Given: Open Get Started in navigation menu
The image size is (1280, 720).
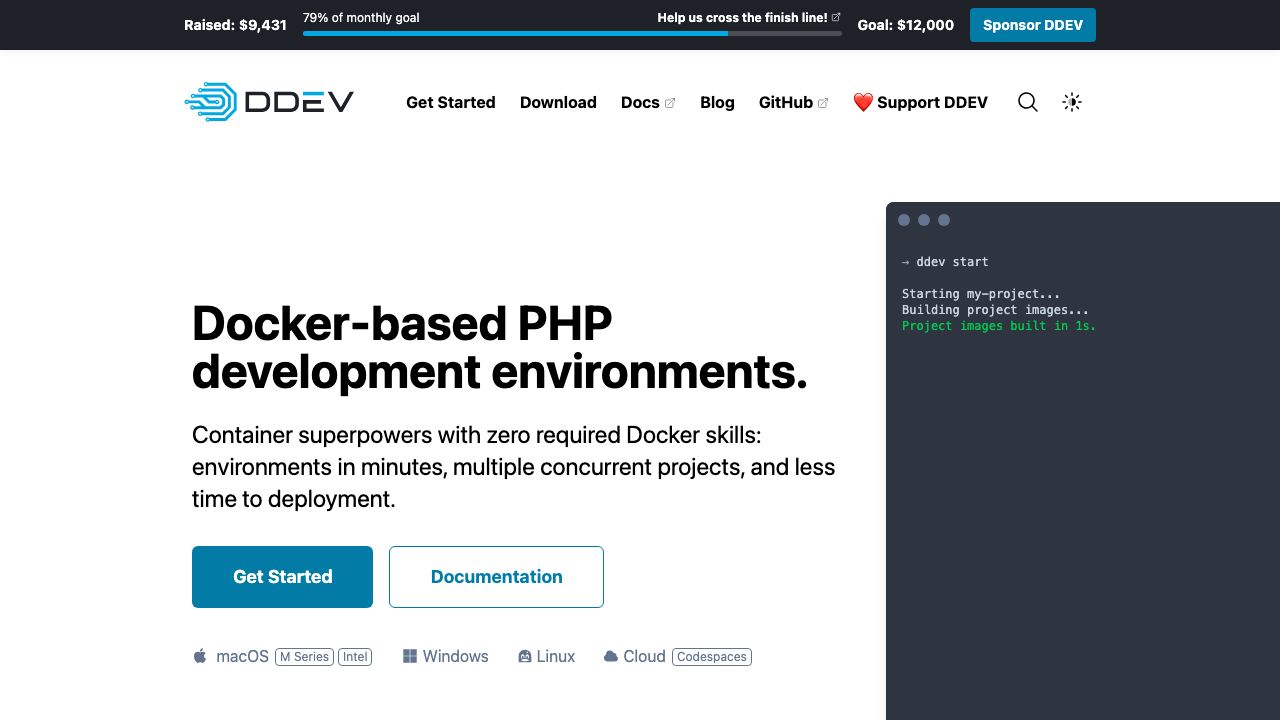Looking at the screenshot, I should pyautogui.click(x=451, y=102).
